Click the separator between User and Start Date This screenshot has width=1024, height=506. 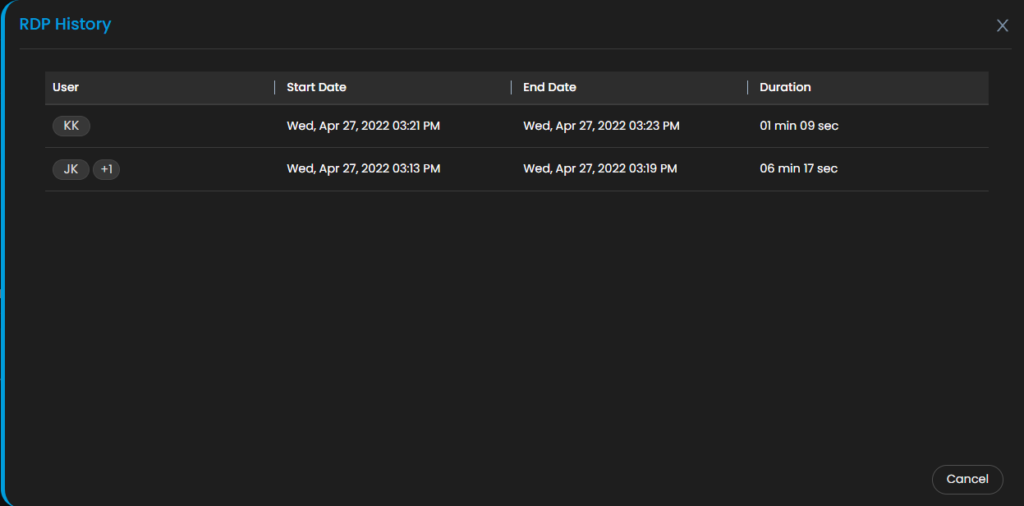pos(274,87)
